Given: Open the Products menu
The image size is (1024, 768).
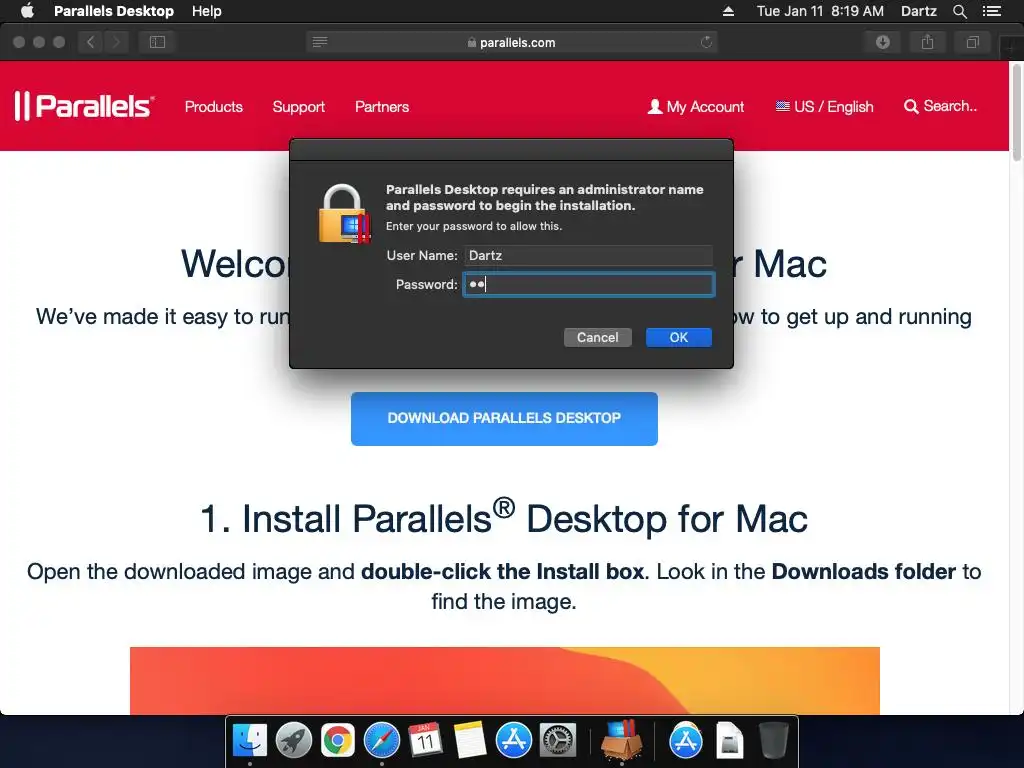Looking at the screenshot, I should pyautogui.click(x=214, y=106).
